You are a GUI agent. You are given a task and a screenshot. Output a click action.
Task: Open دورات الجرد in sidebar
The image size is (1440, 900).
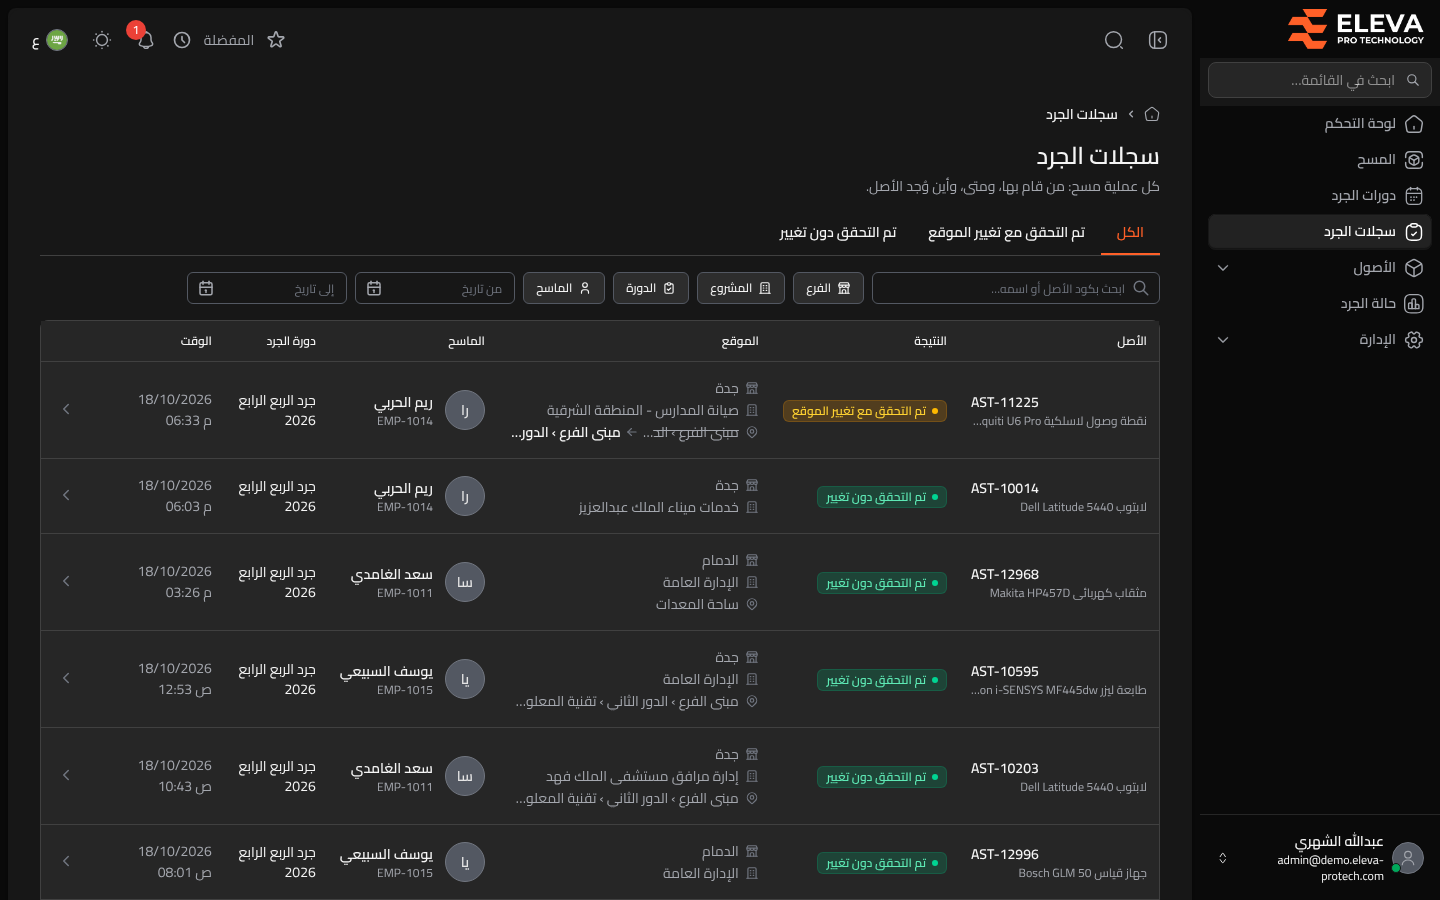(x=1320, y=196)
